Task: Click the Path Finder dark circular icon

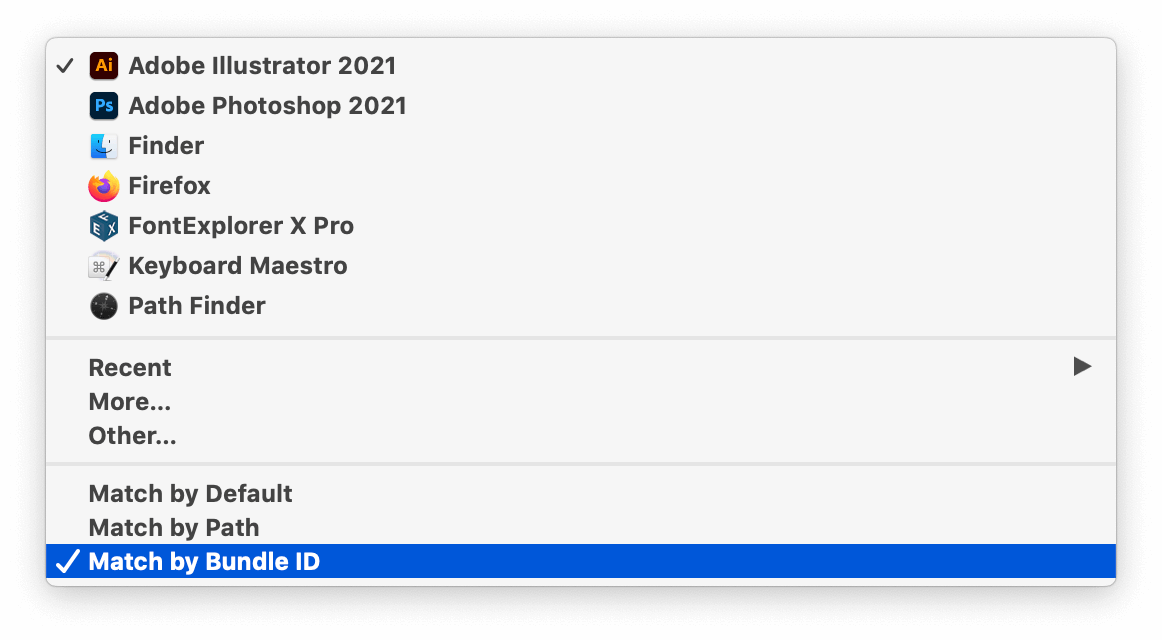Action: (x=104, y=306)
